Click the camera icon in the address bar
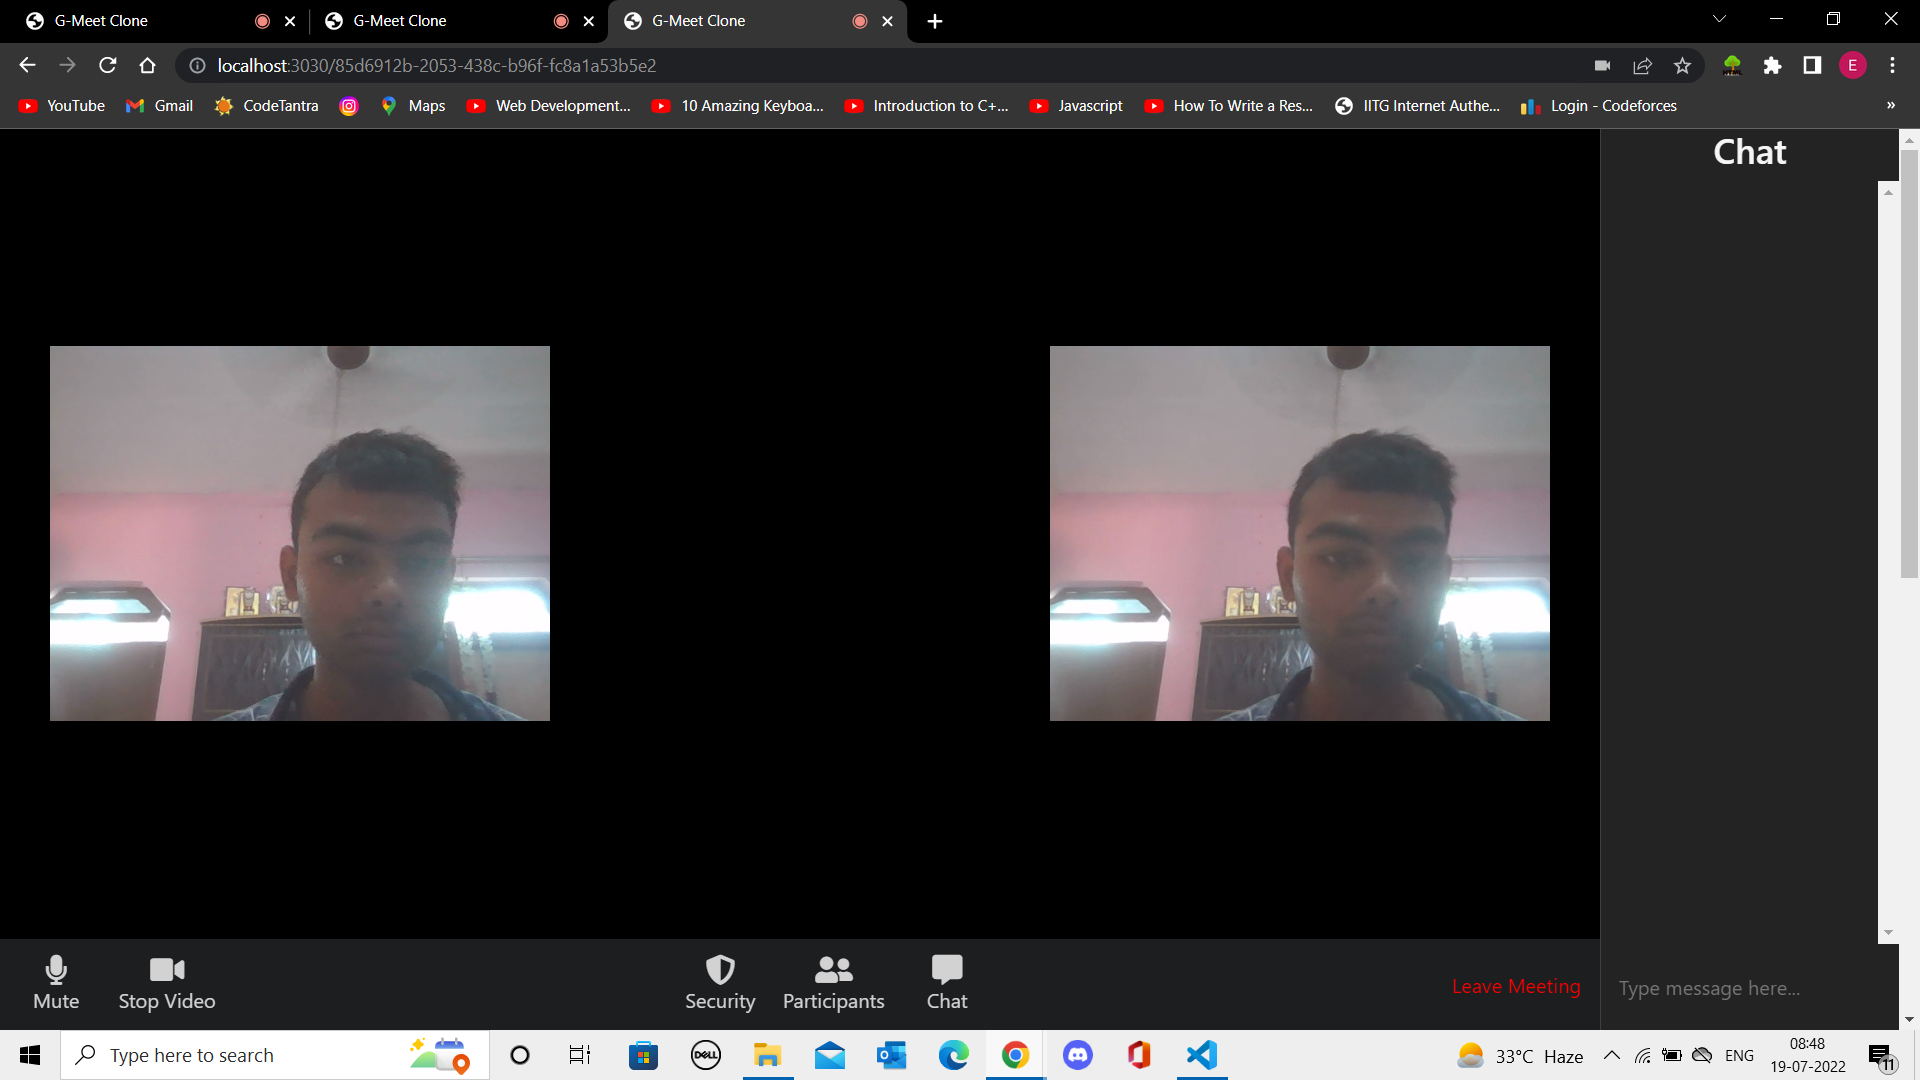 pyautogui.click(x=1602, y=65)
